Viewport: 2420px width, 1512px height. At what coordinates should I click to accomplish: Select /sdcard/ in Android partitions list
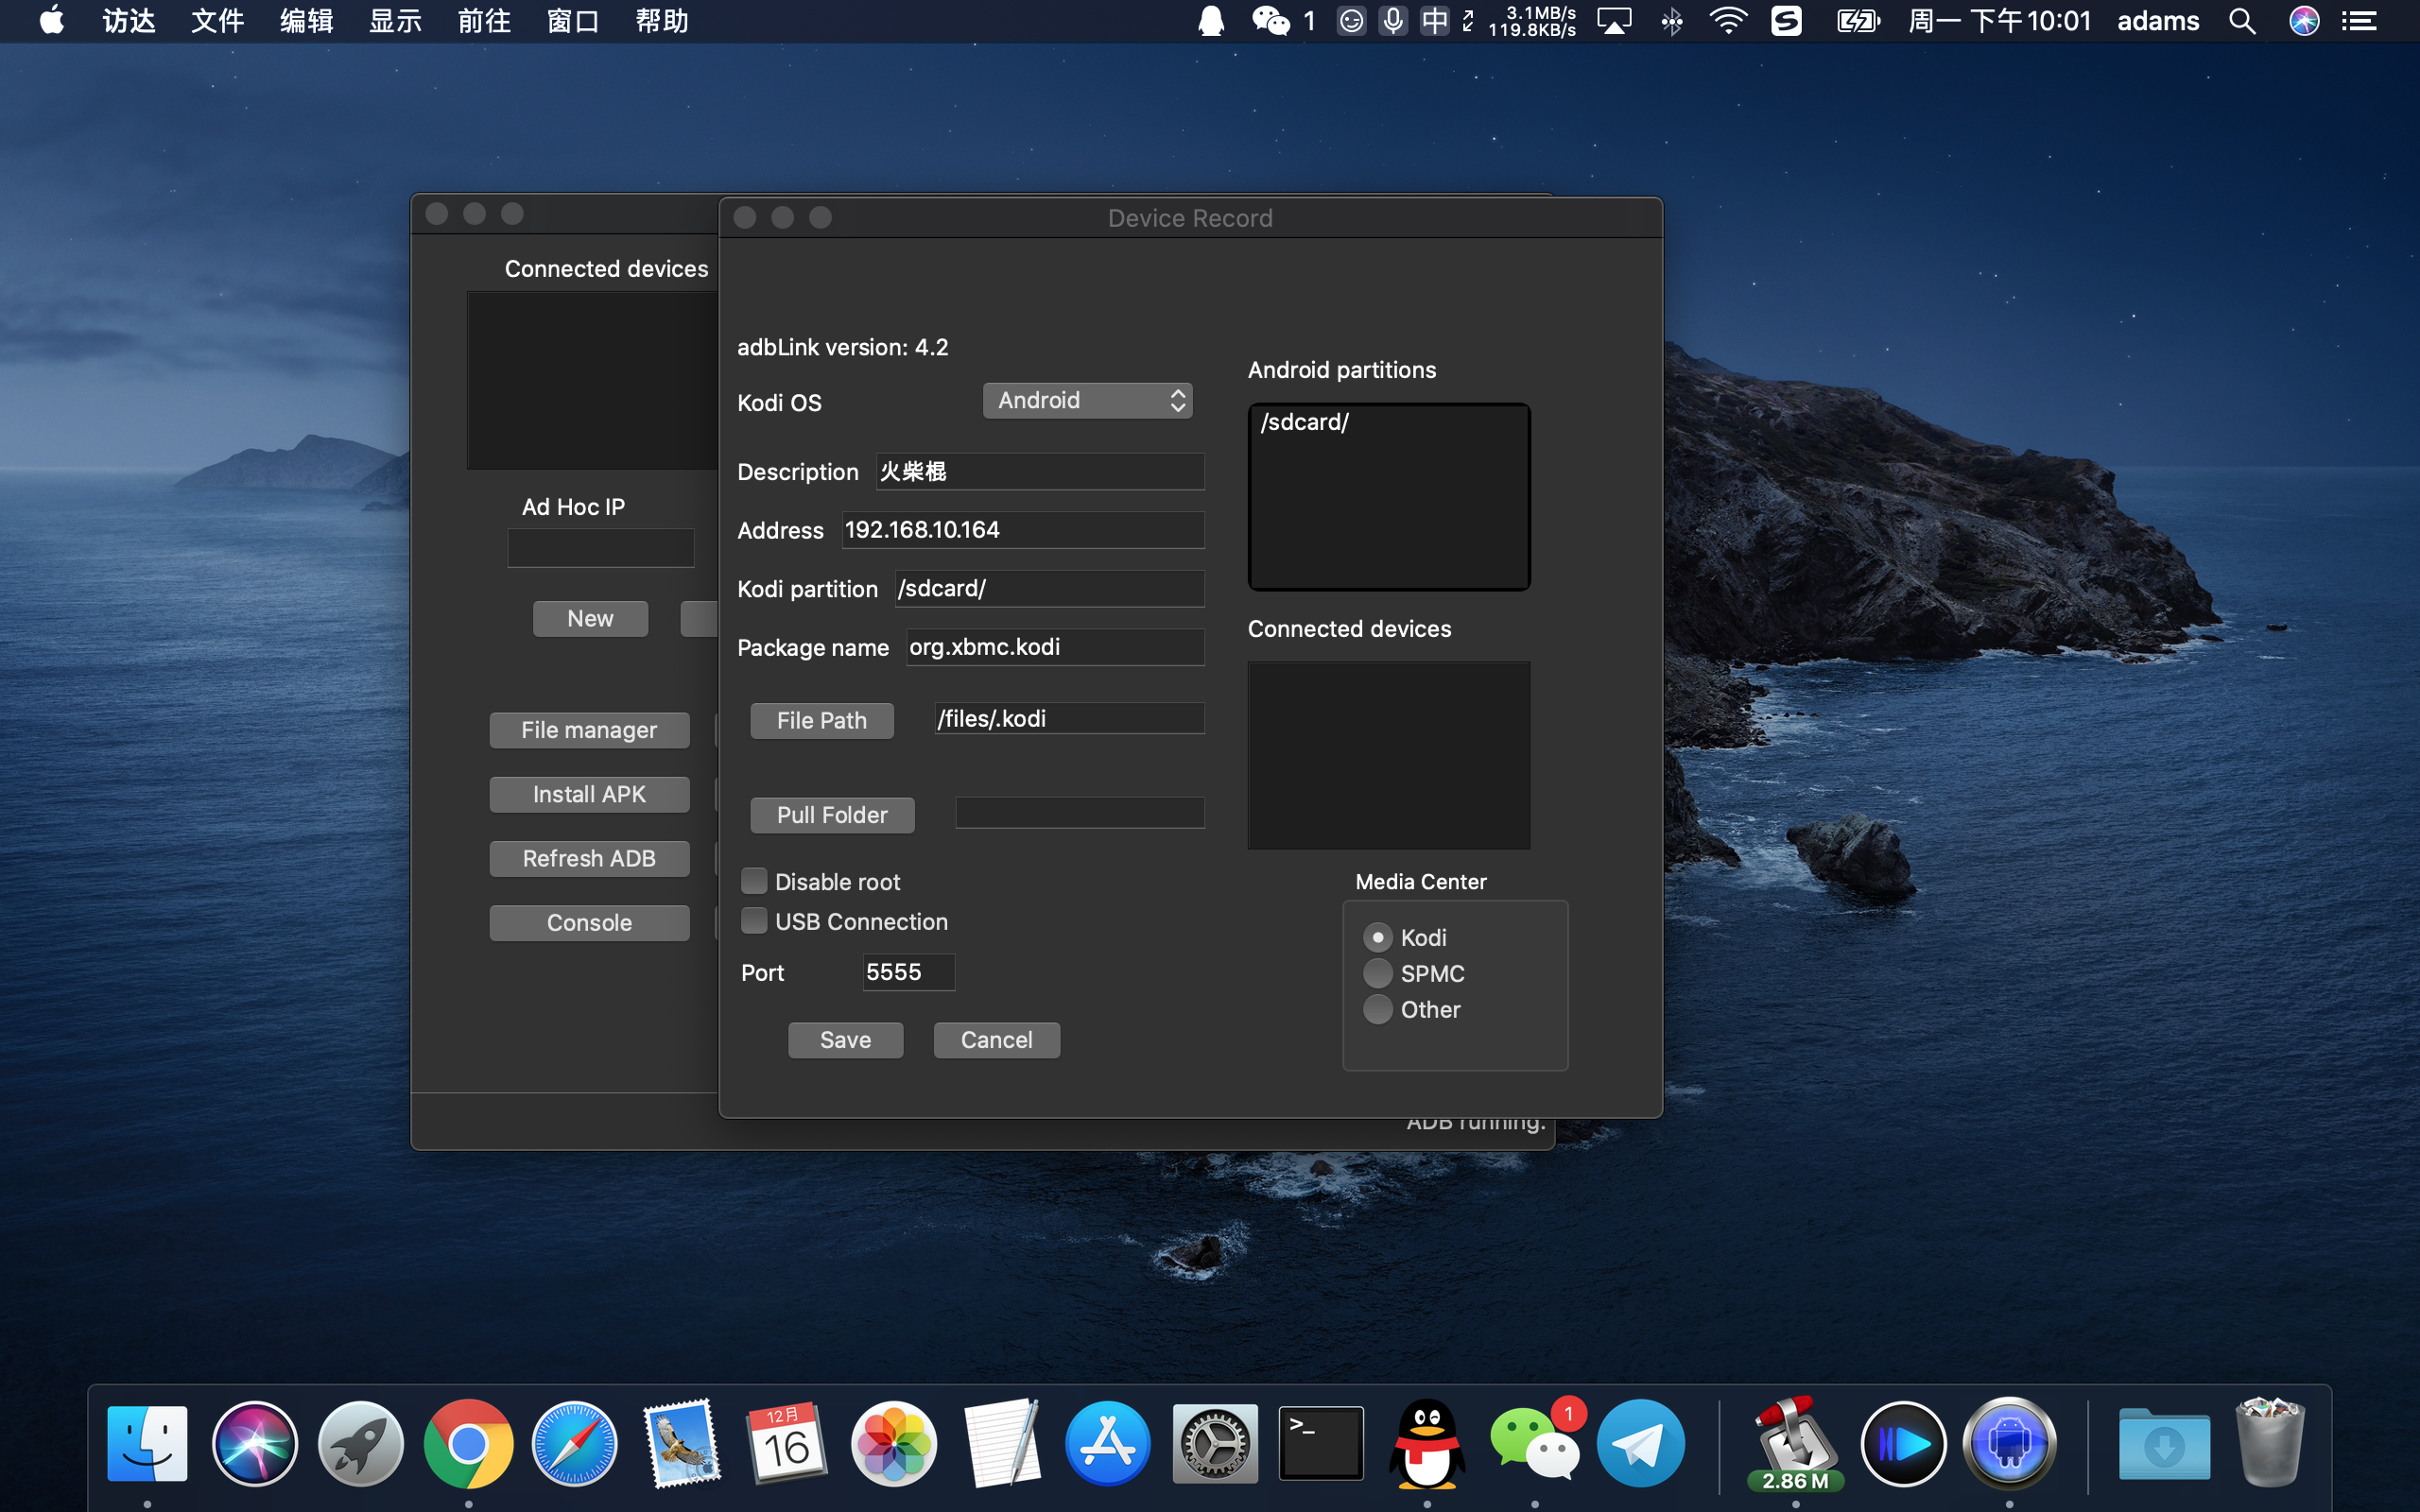[1305, 423]
